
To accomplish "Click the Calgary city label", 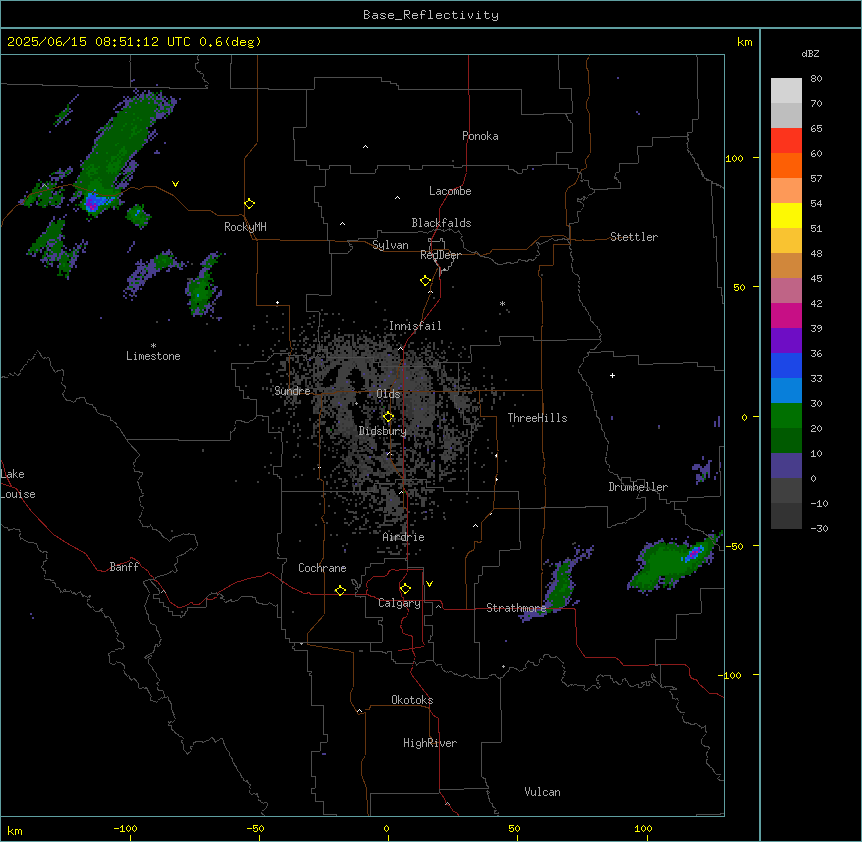I will pyautogui.click(x=399, y=603).
